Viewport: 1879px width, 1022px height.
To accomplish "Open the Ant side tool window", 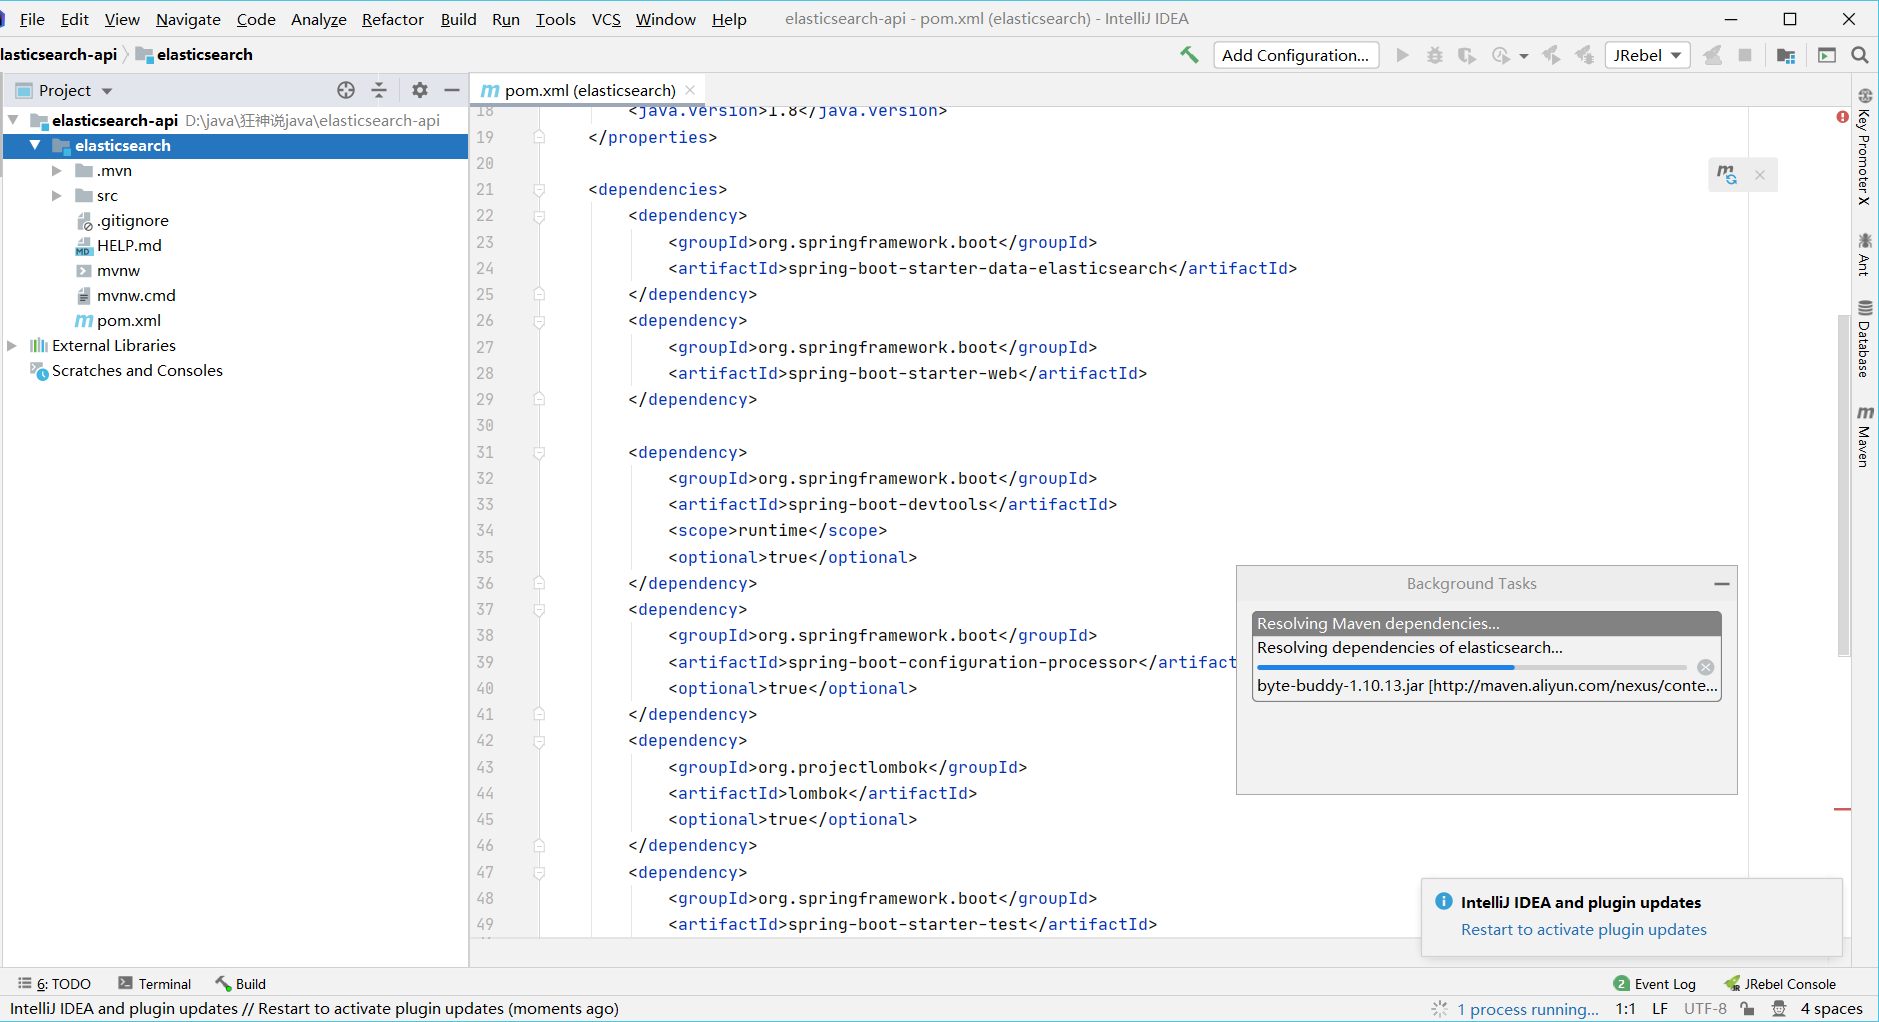I will tap(1865, 254).
